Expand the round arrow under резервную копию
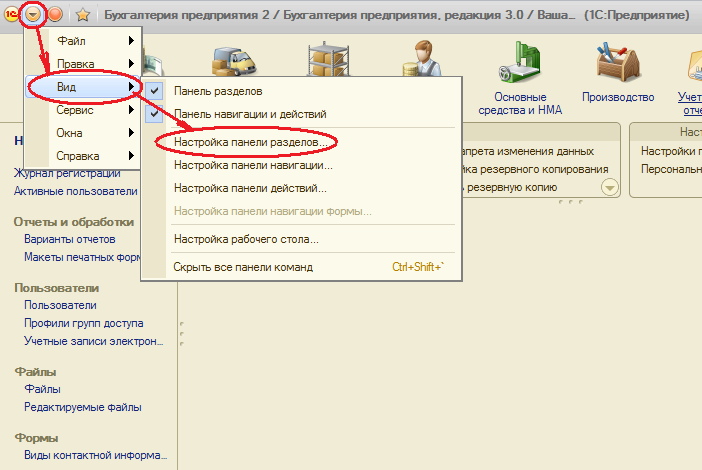The width and height of the screenshot is (702, 470). [x=609, y=187]
